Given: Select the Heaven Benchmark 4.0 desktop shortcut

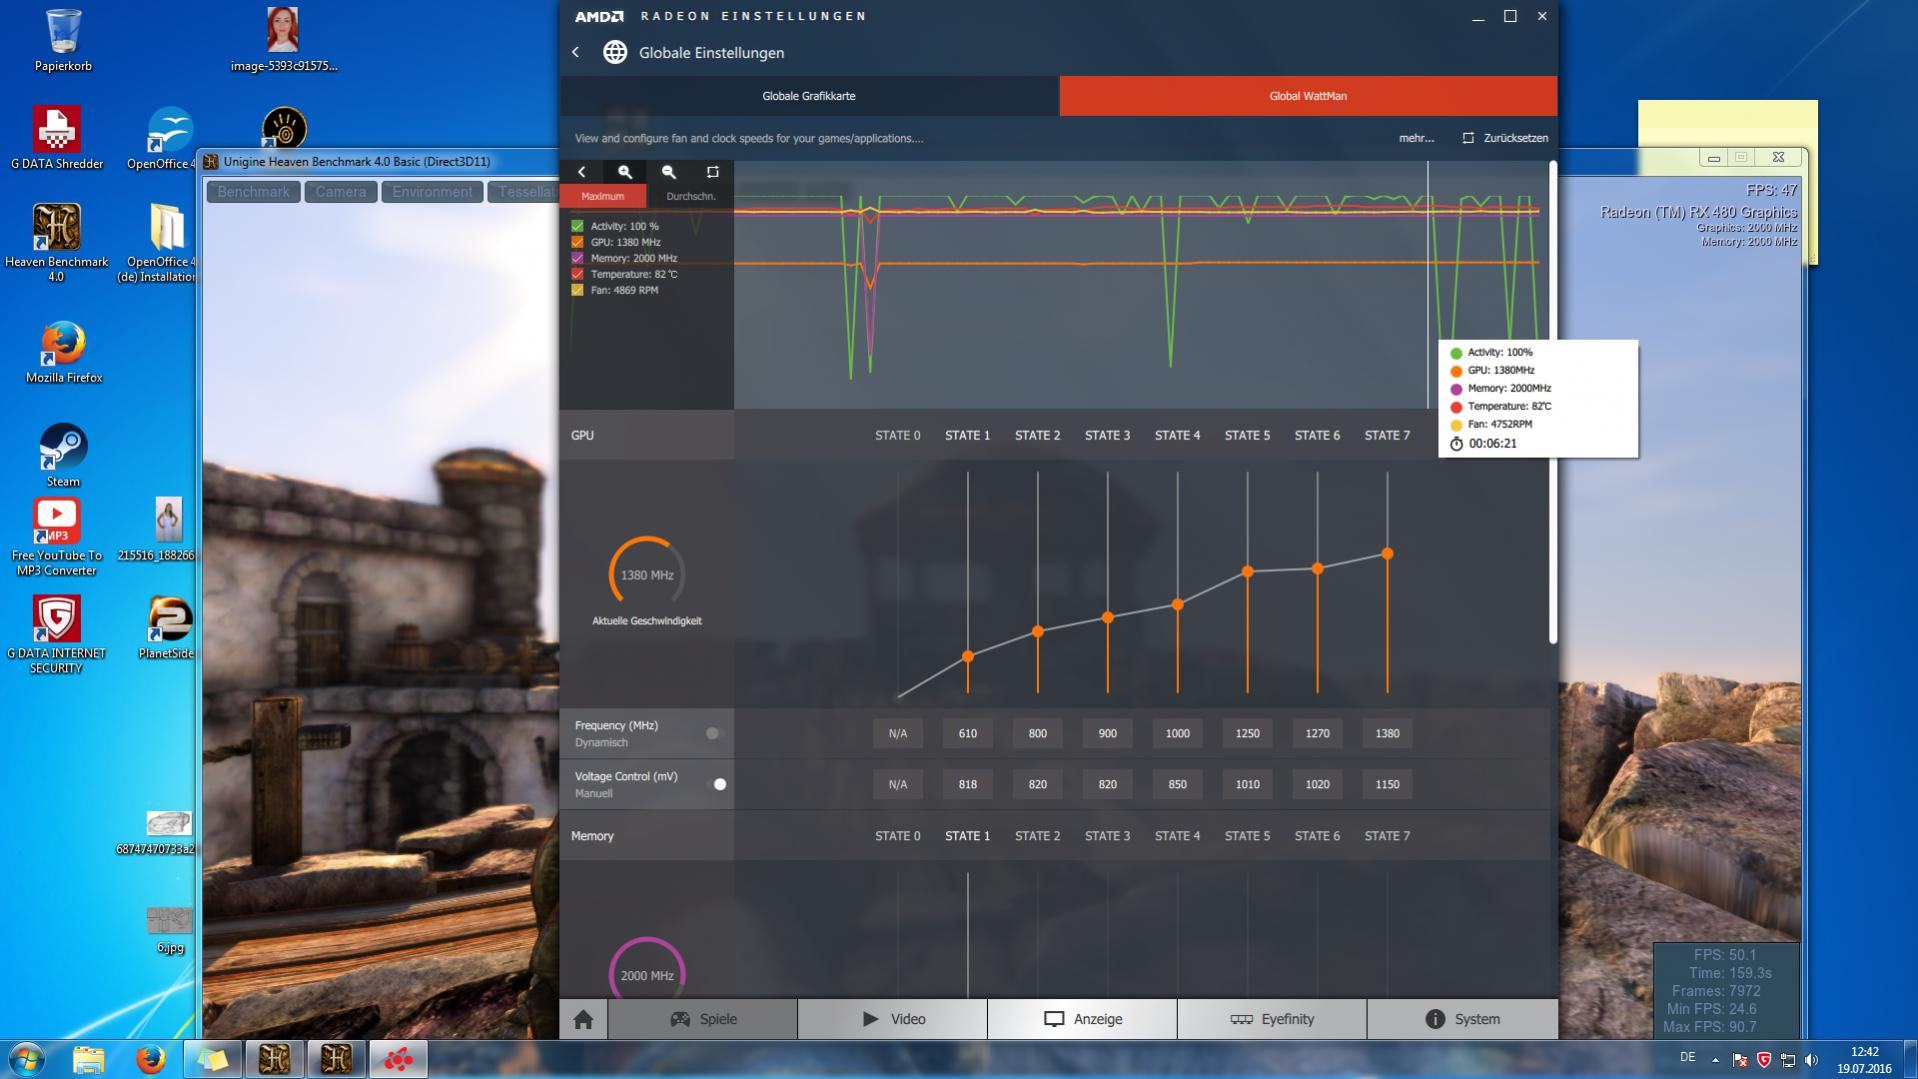Looking at the screenshot, I should point(56,243).
